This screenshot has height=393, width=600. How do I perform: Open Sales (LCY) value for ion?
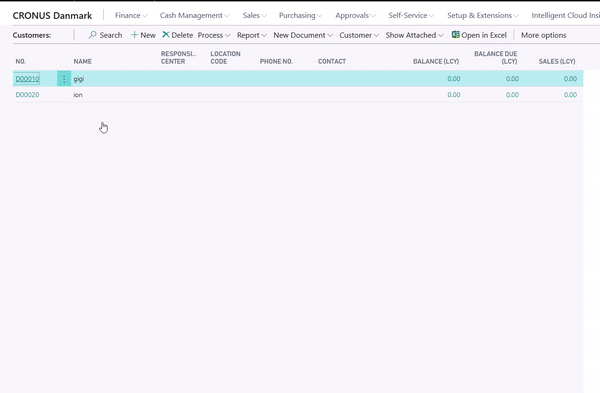pyautogui.click(x=570, y=95)
